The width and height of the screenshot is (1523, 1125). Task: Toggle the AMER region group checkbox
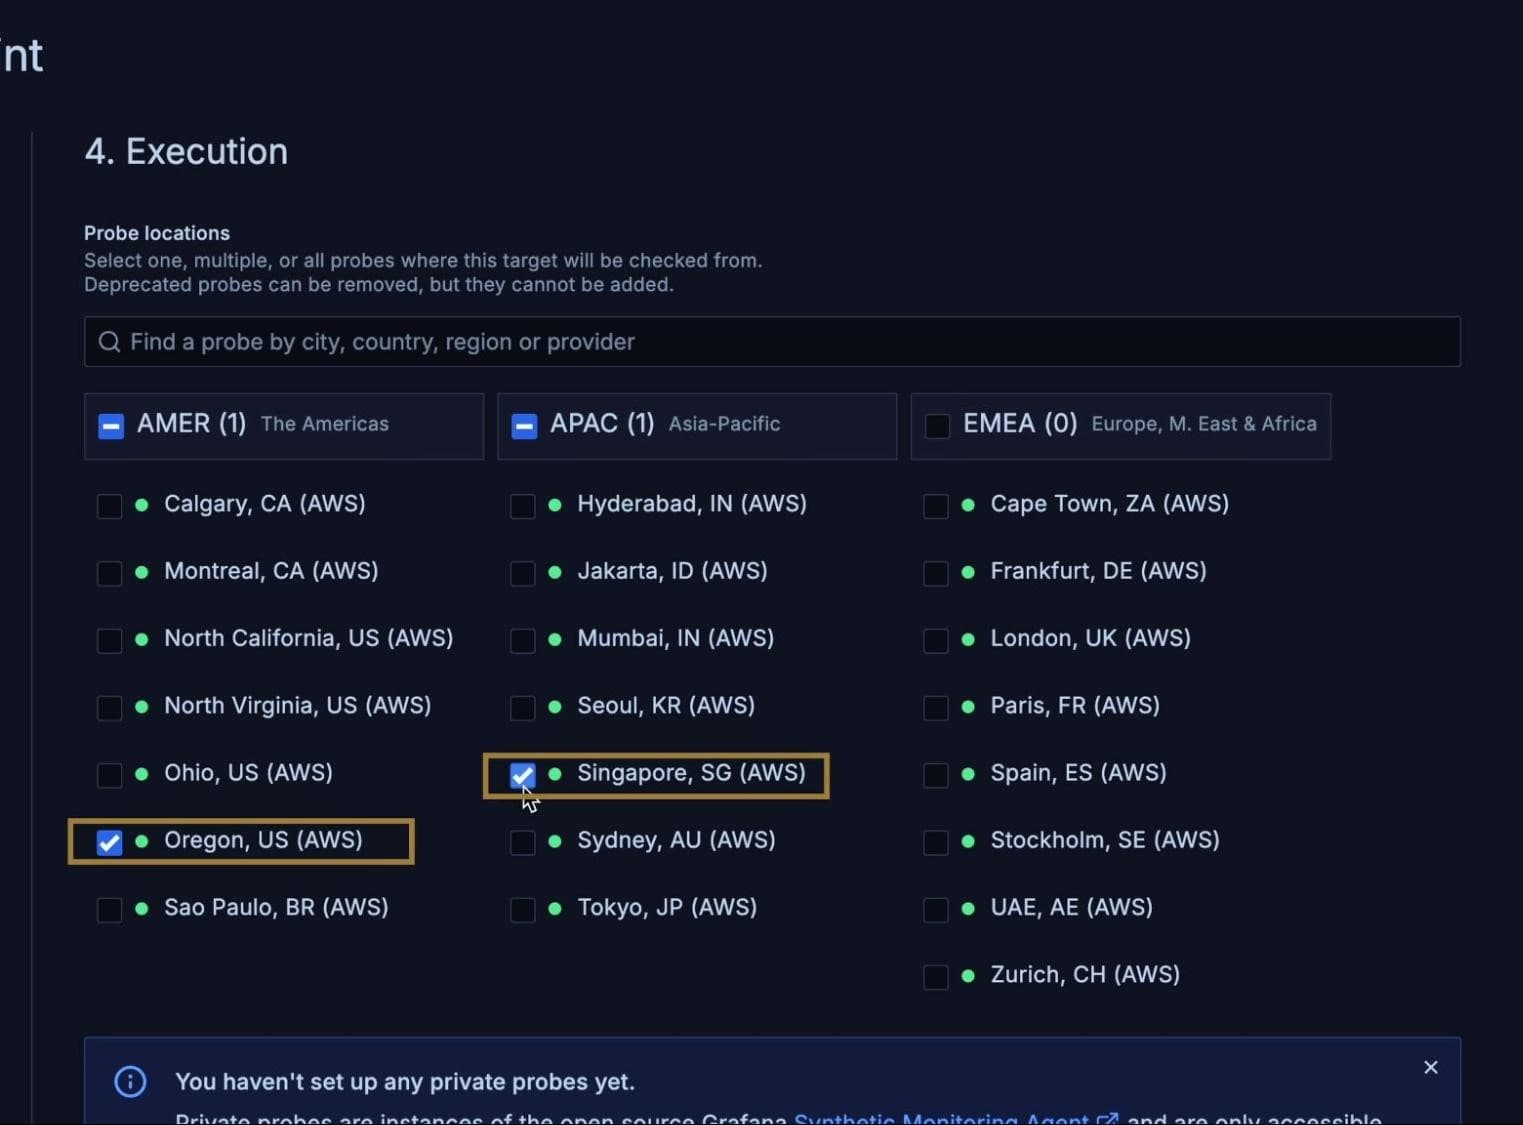click(x=111, y=426)
